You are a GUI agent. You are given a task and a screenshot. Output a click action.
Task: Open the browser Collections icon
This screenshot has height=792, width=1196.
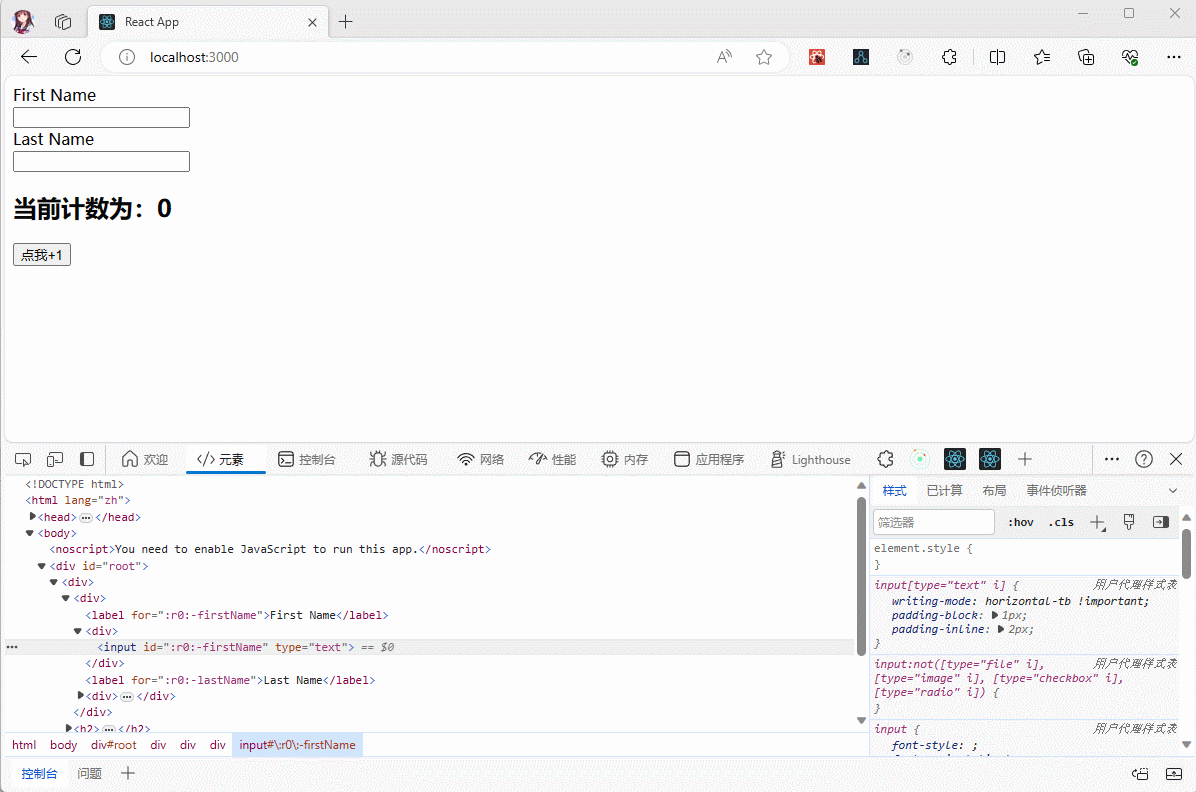[1086, 57]
